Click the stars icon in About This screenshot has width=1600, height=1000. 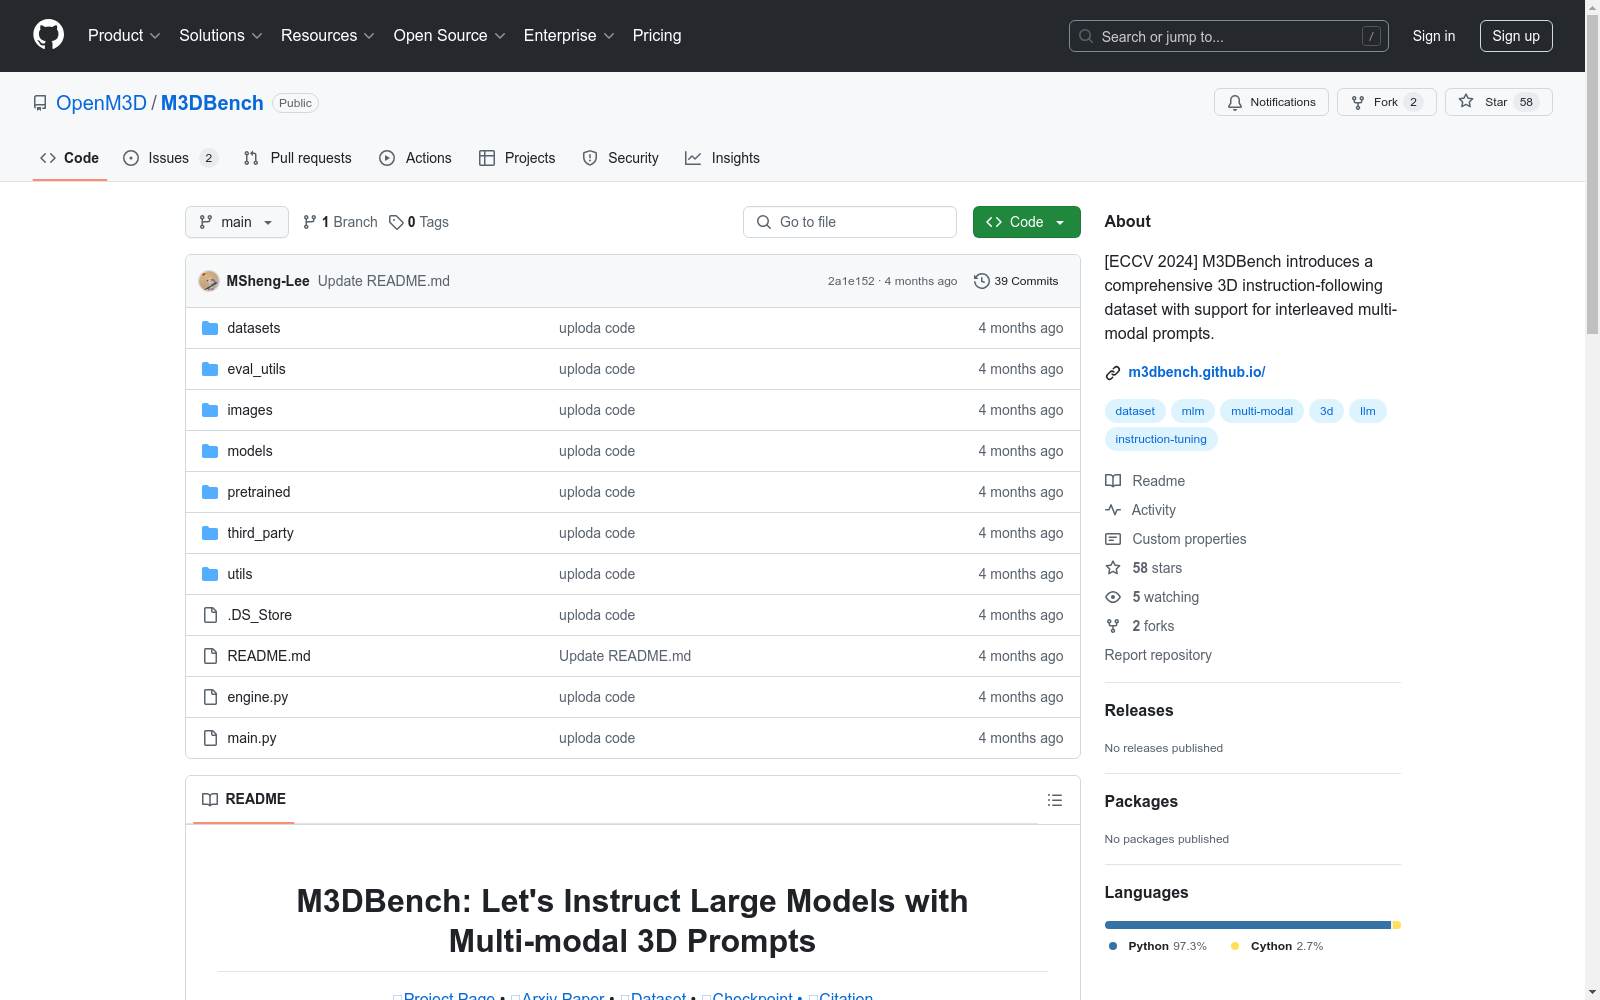click(x=1113, y=568)
